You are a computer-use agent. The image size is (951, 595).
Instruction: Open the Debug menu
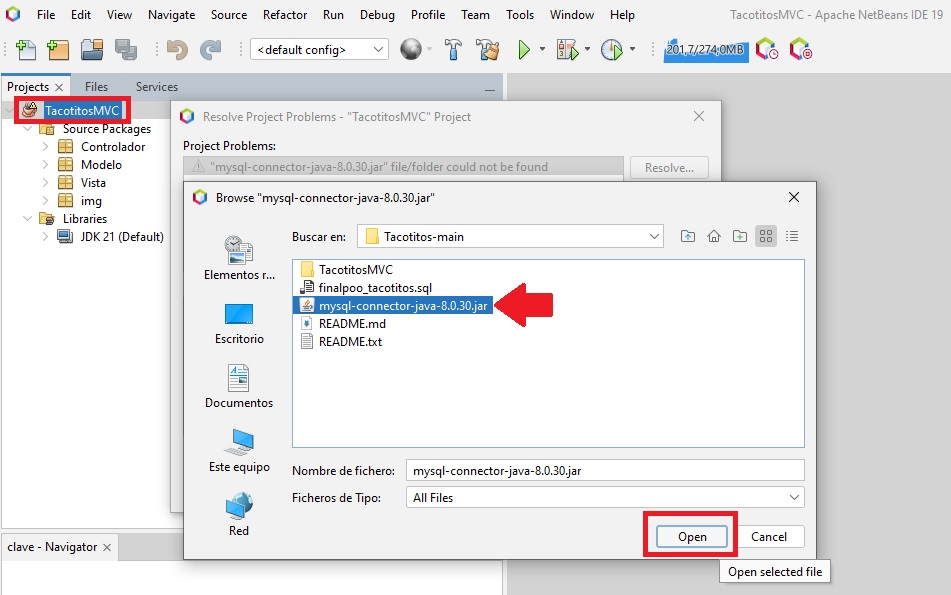click(377, 15)
